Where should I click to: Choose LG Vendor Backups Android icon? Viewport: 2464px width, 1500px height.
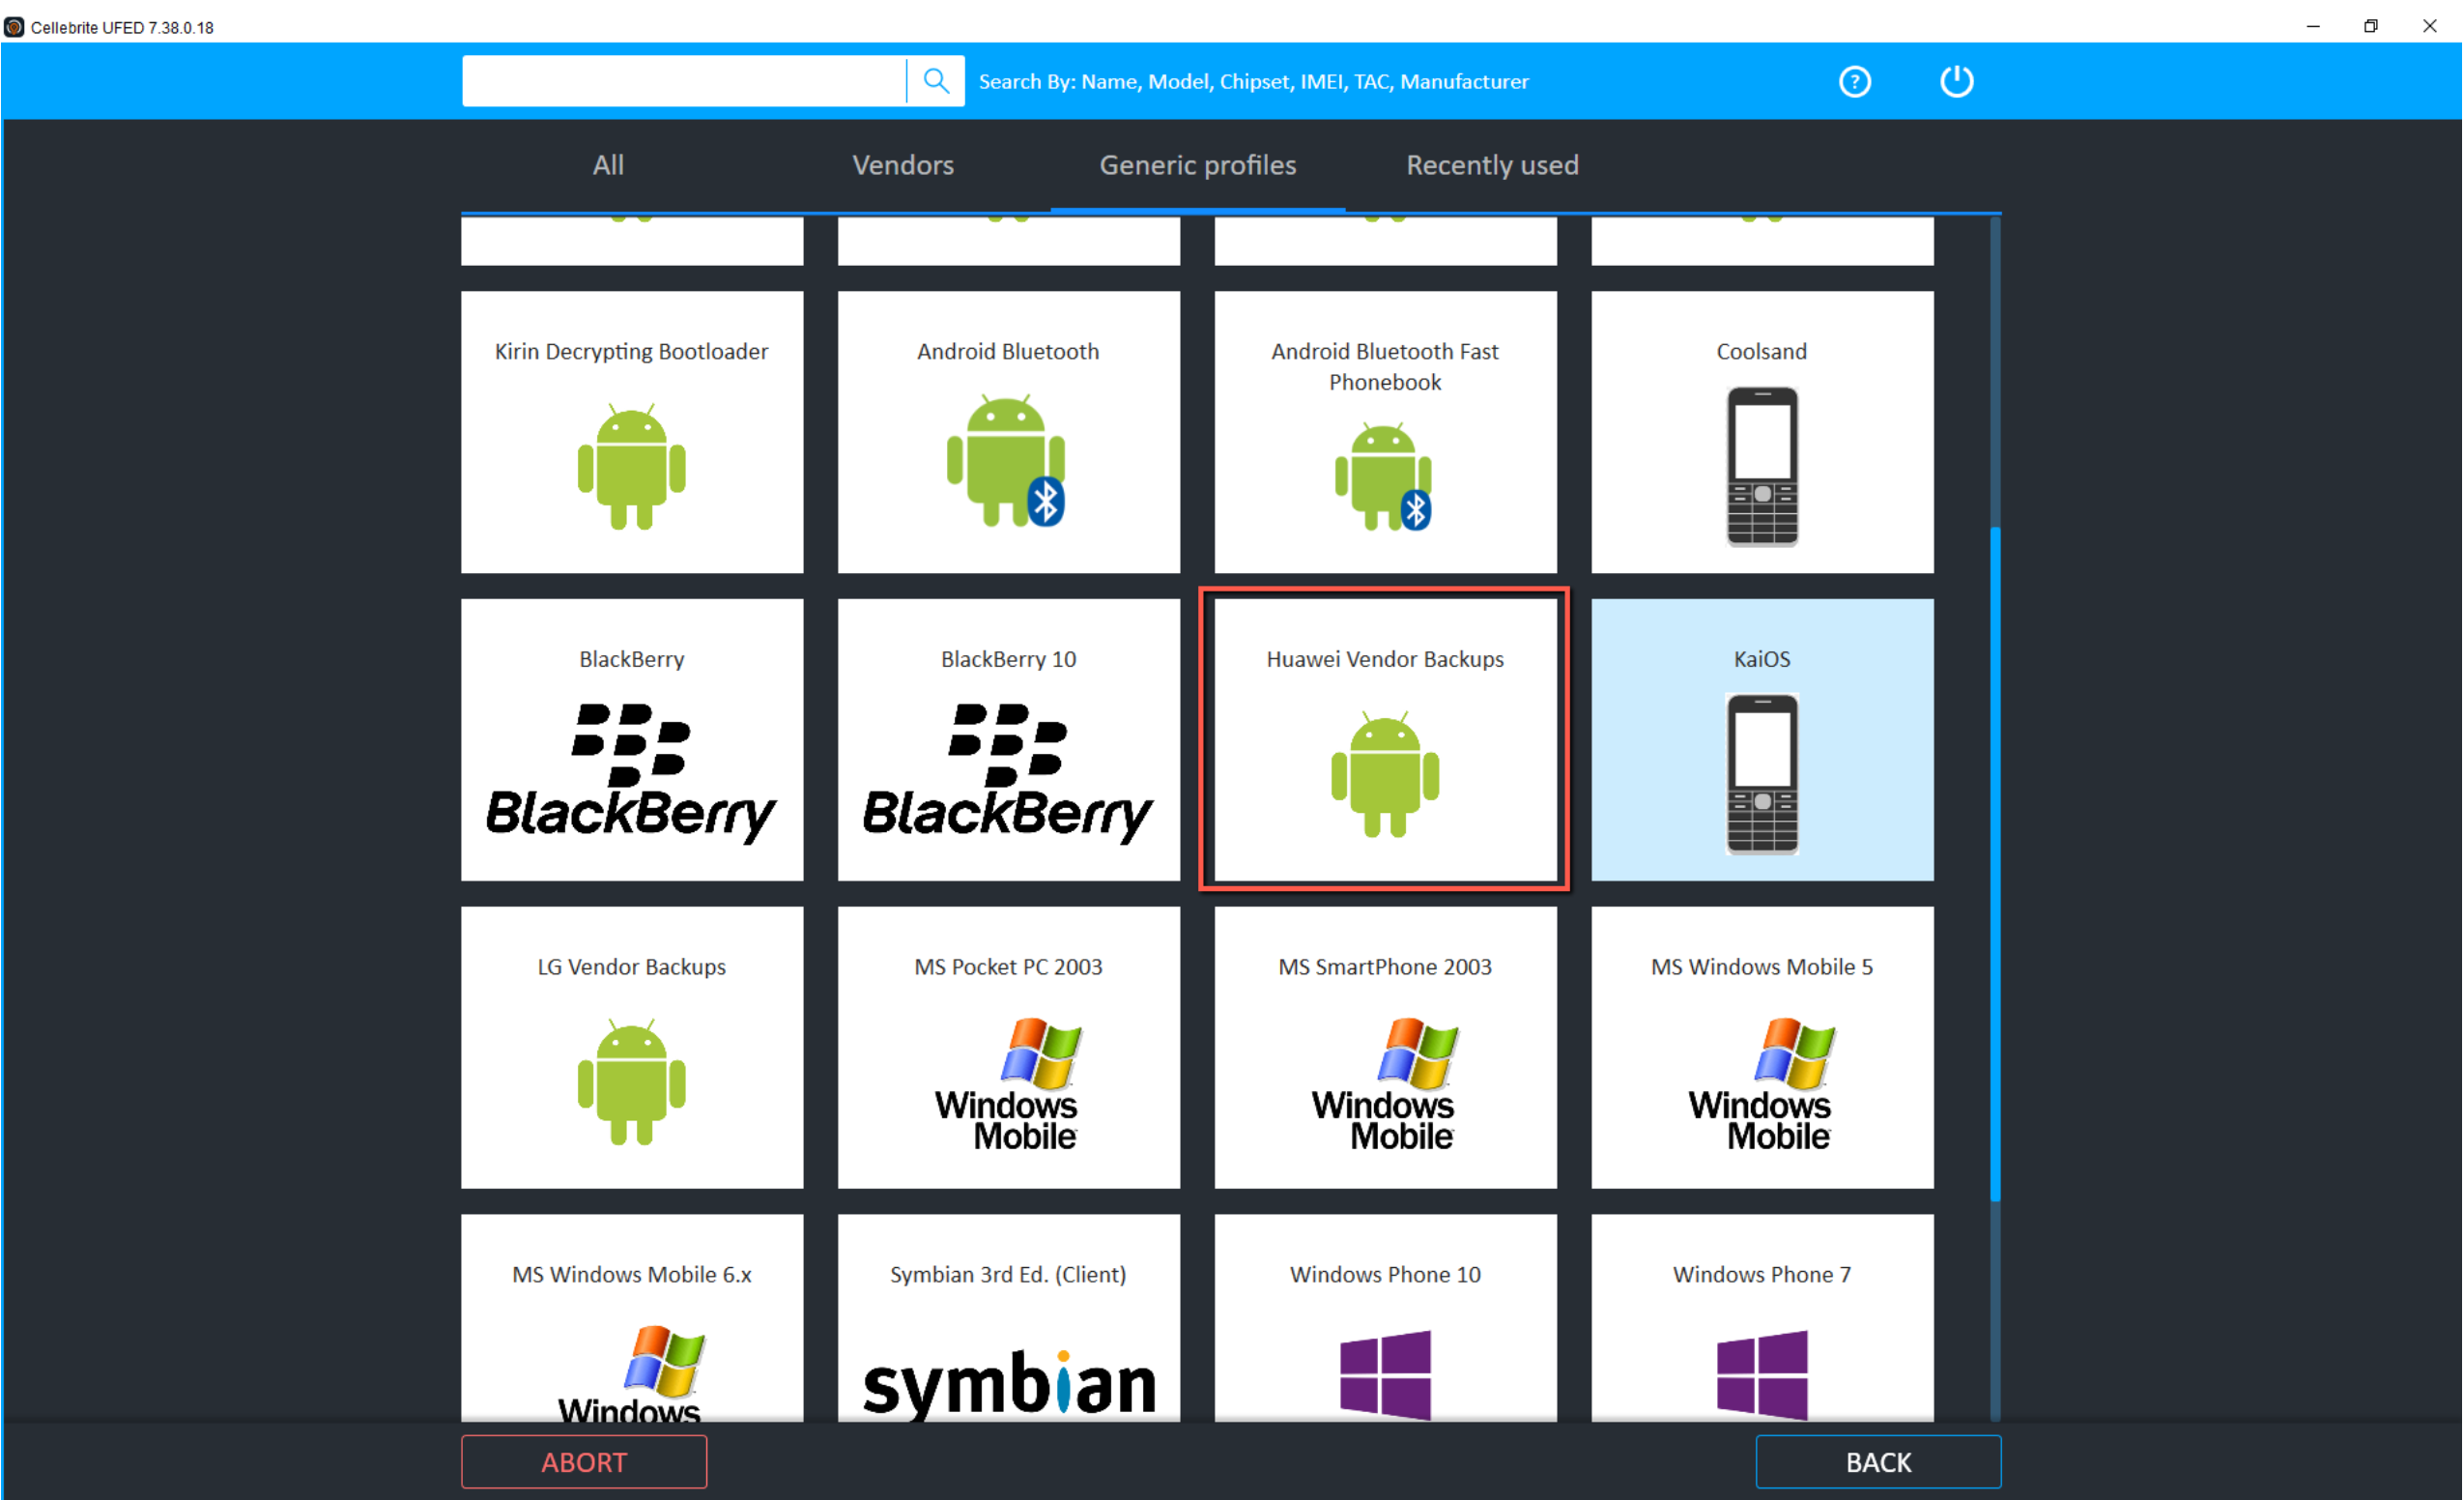tap(631, 1081)
